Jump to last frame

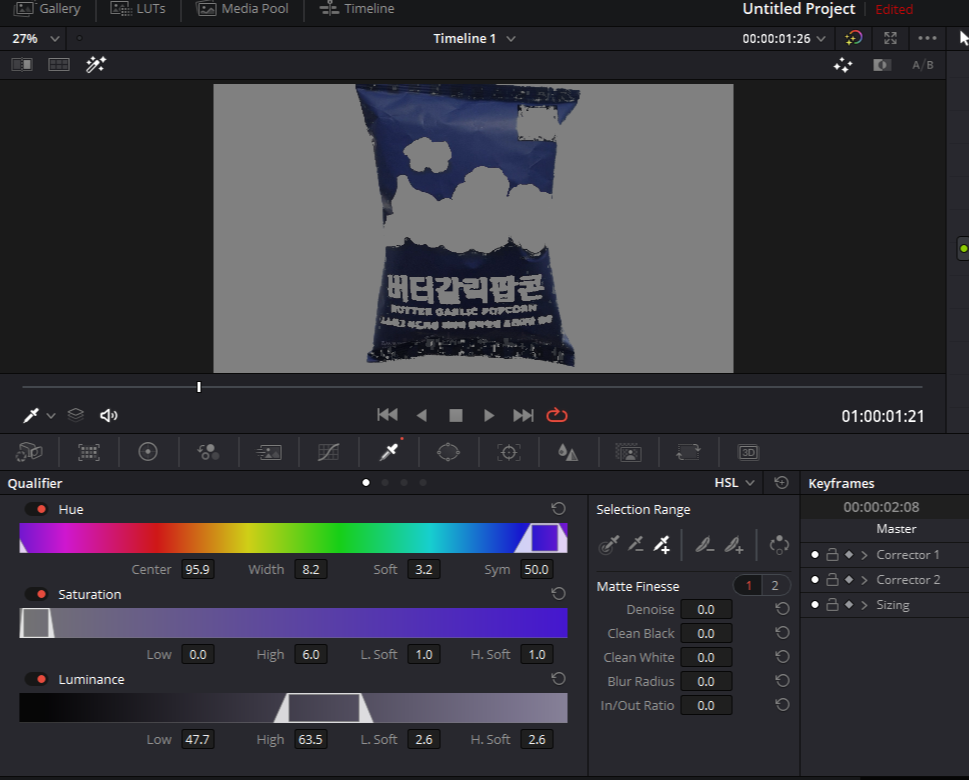pos(523,415)
